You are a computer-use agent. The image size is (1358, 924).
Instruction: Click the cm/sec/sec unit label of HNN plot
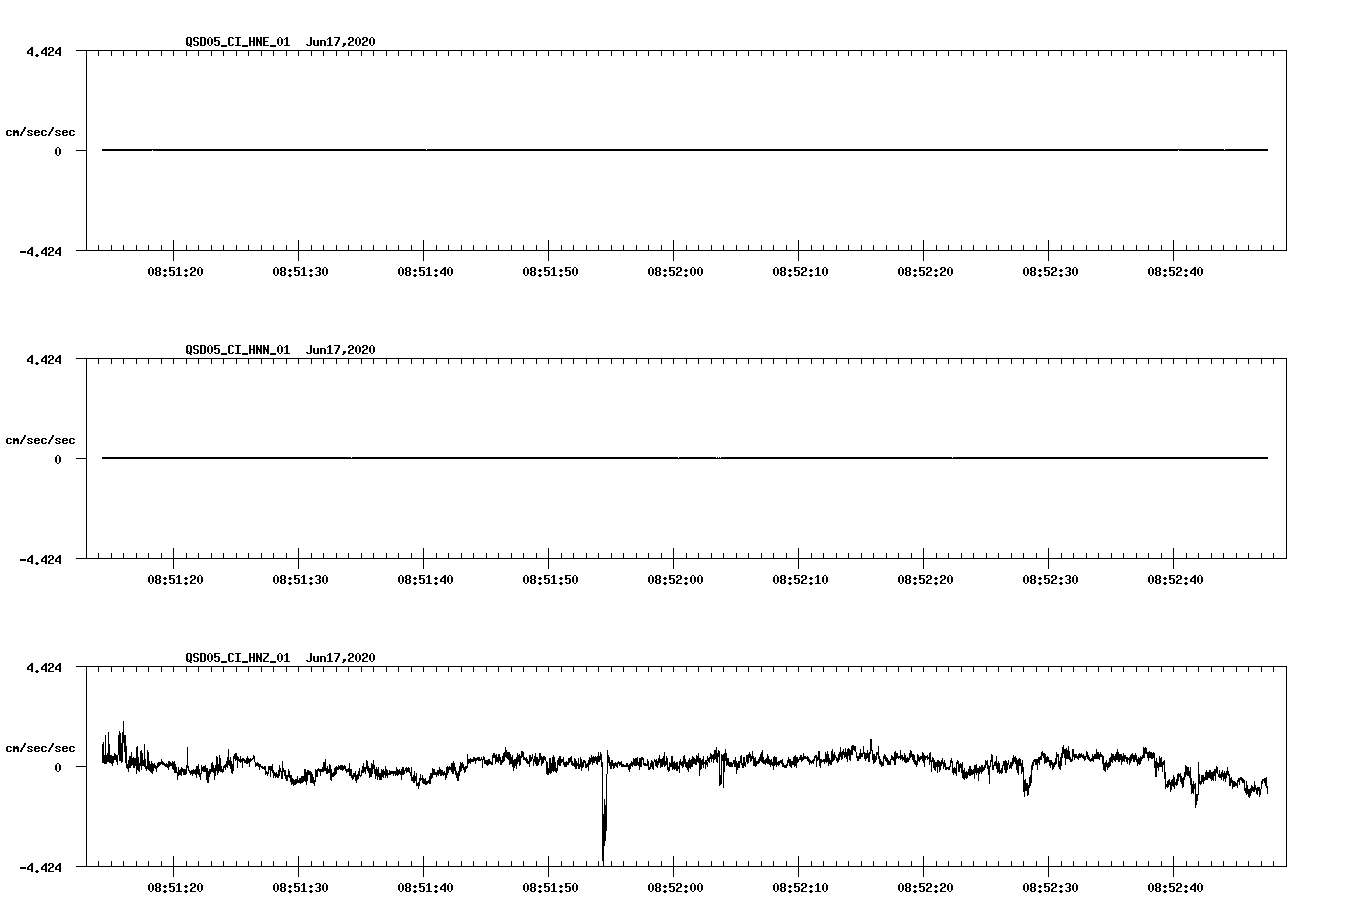pyautogui.click(x=40, y=440)
